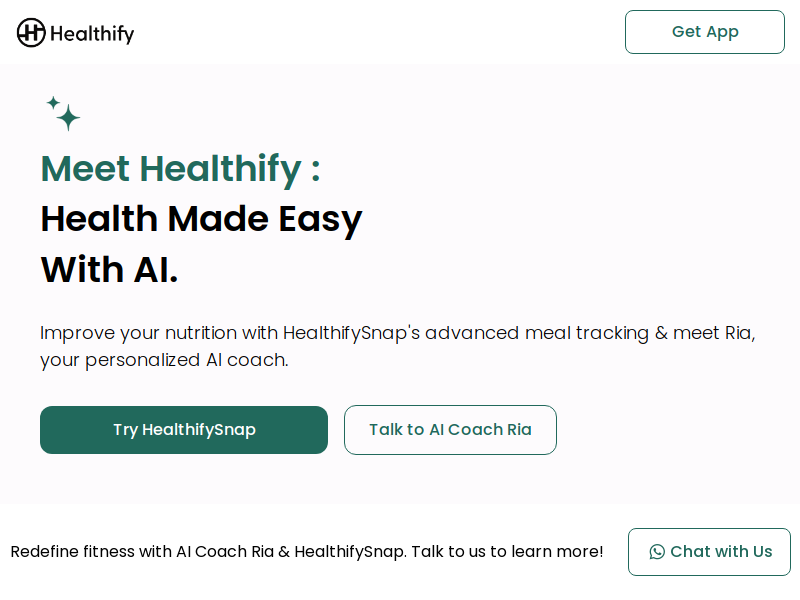Screen dimensions: 800x600
Task: Start the Try HealthifySnap button
Action: 184,430
